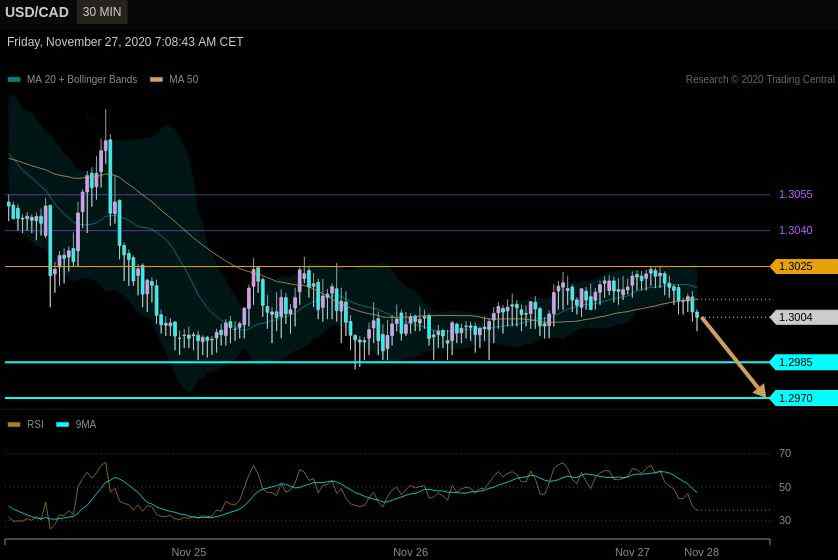
Task: Click the RSI 50 axis value
Action: click(785, 487)
